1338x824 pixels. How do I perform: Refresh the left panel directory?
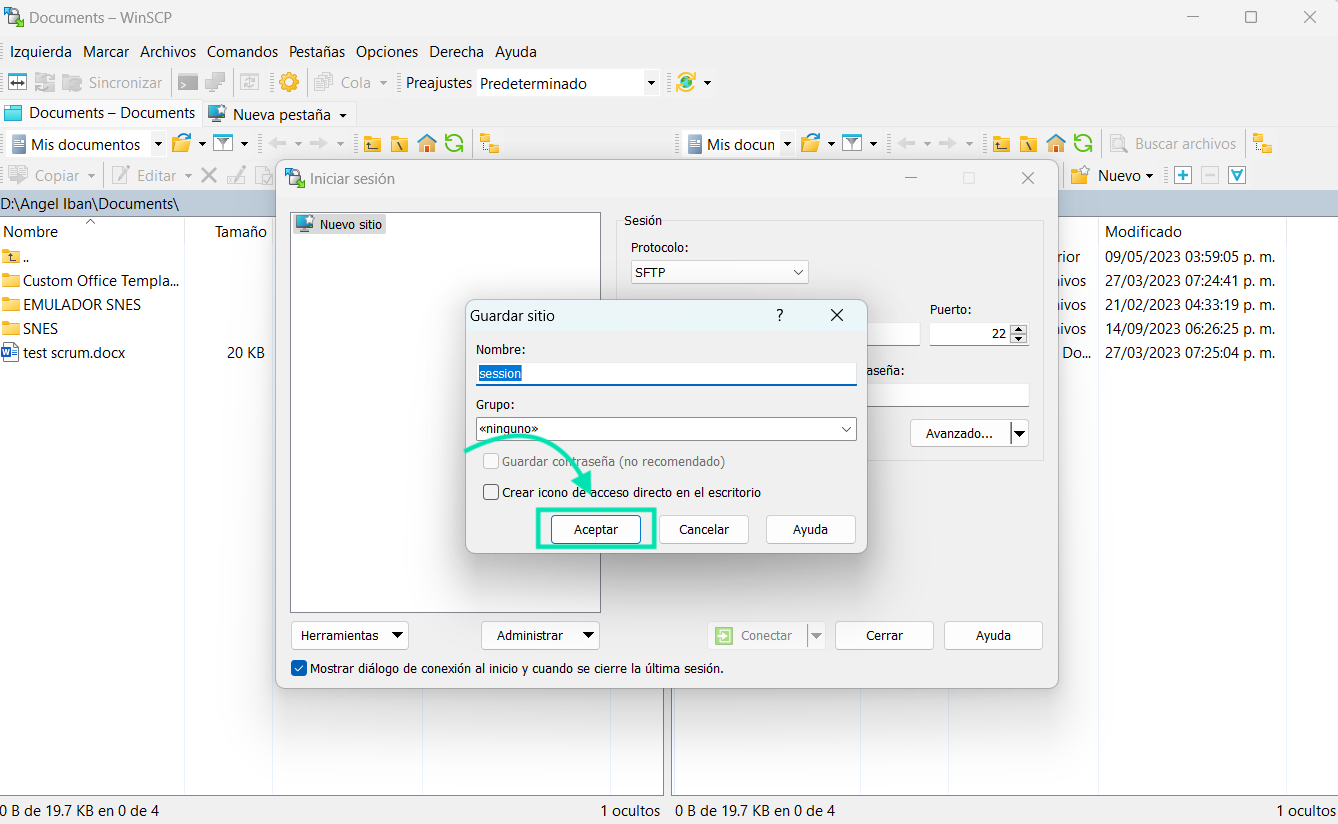(x=454, y=144)
